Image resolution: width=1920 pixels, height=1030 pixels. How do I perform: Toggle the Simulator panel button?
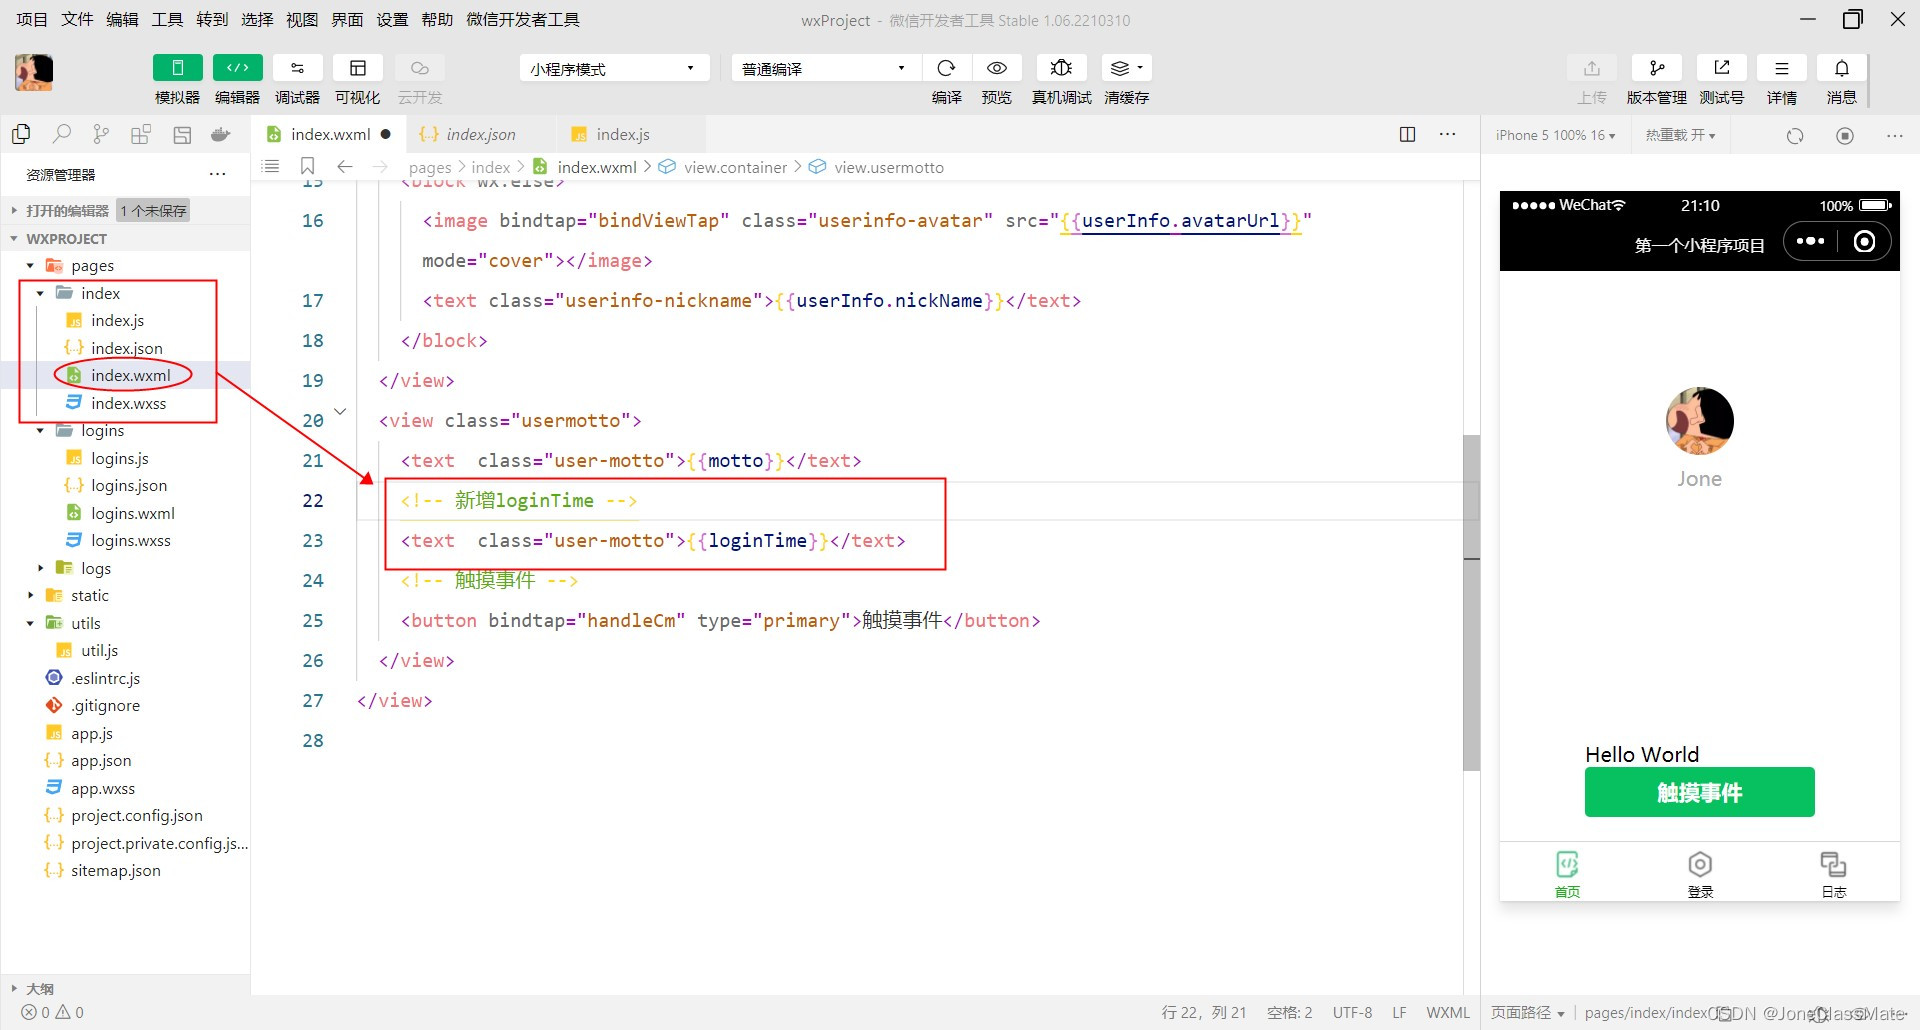178,68
